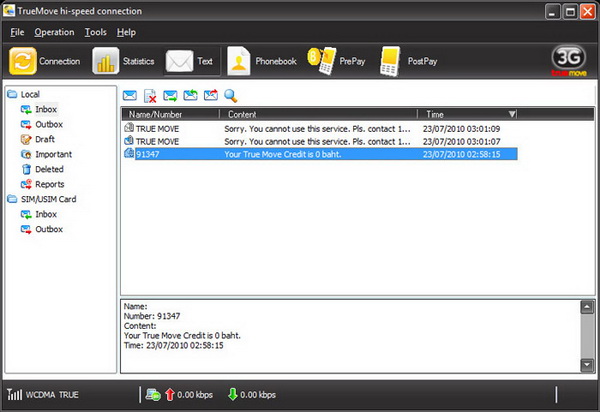
Task: Open the SIM/USIM Card Outbox
Action: tap(42, 229)
